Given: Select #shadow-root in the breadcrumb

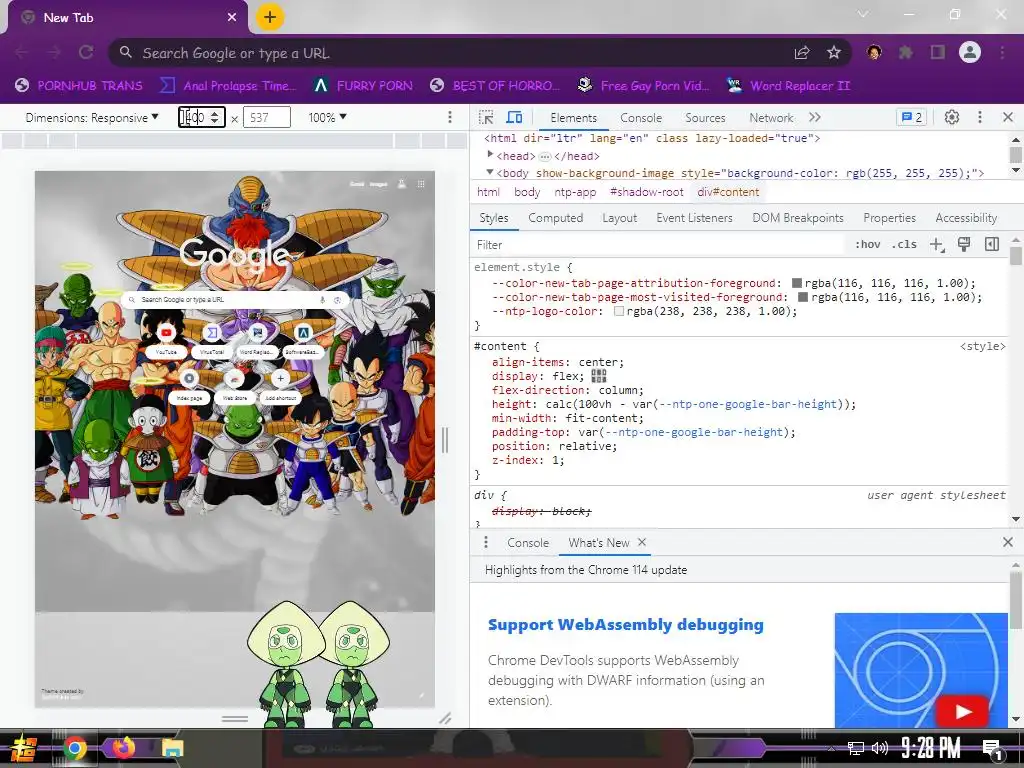Looking at the screenshot, I should pos(647,192).
